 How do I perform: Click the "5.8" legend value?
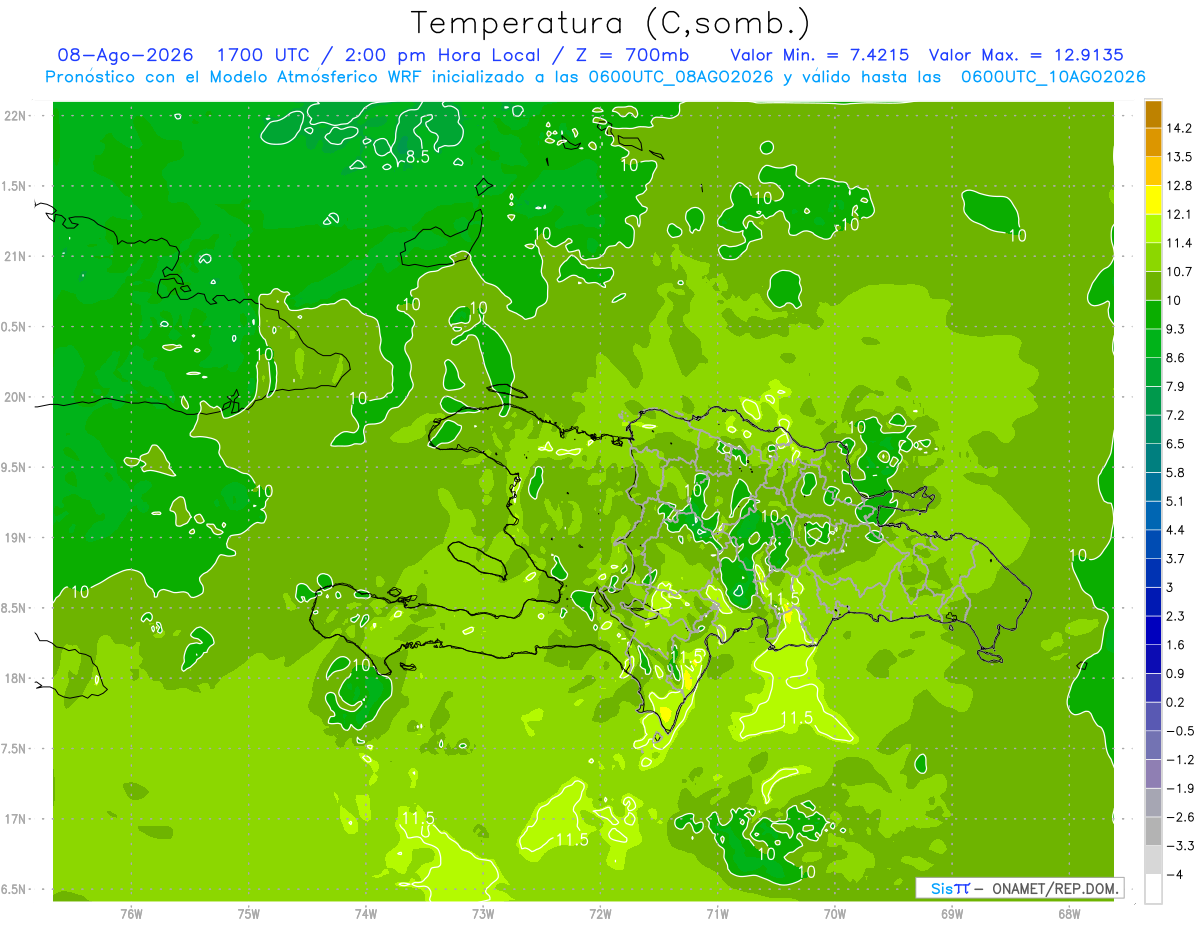click(x=1176, y=473)
